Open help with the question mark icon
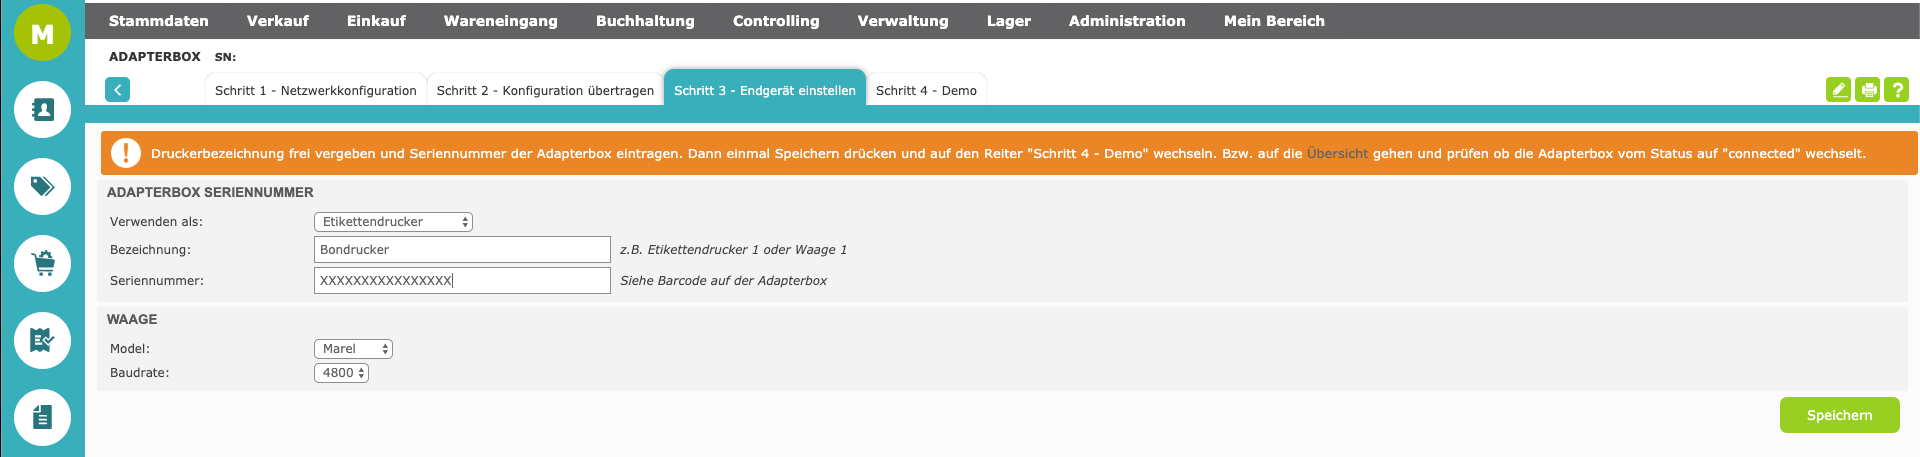Image resolution: width=1920 pixels, height=457 pixels. (1896, 90)
